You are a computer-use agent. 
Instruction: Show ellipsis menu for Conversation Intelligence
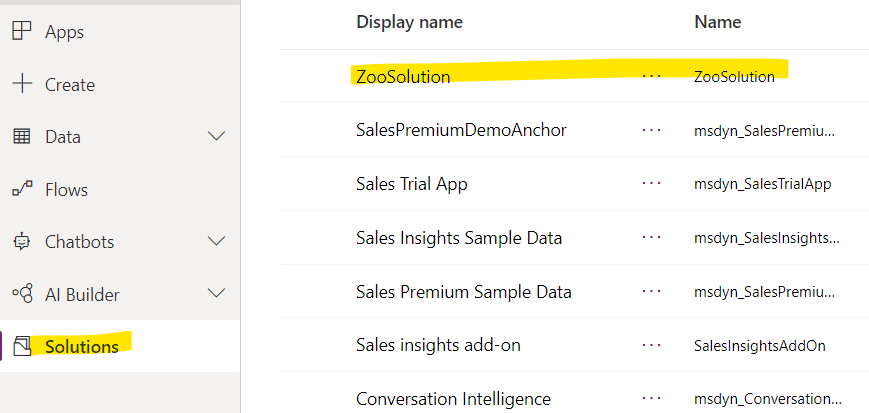(652, 399)
